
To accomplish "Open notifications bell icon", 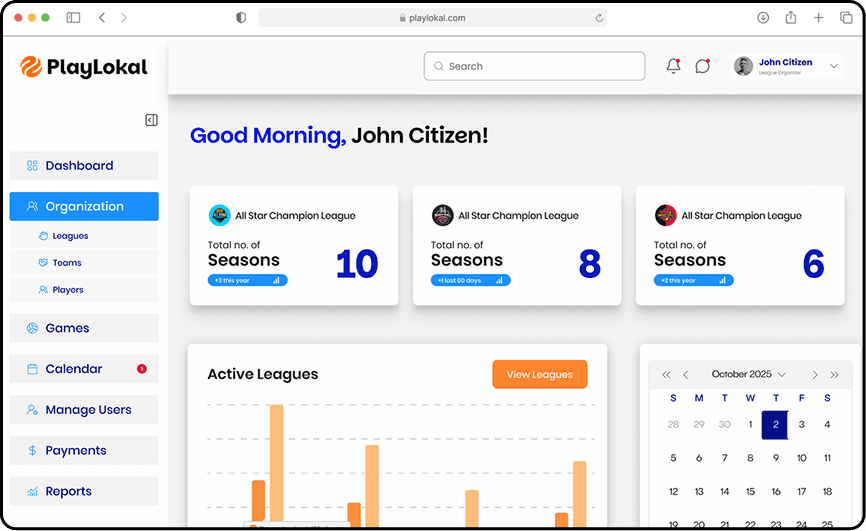I will 673,66.
